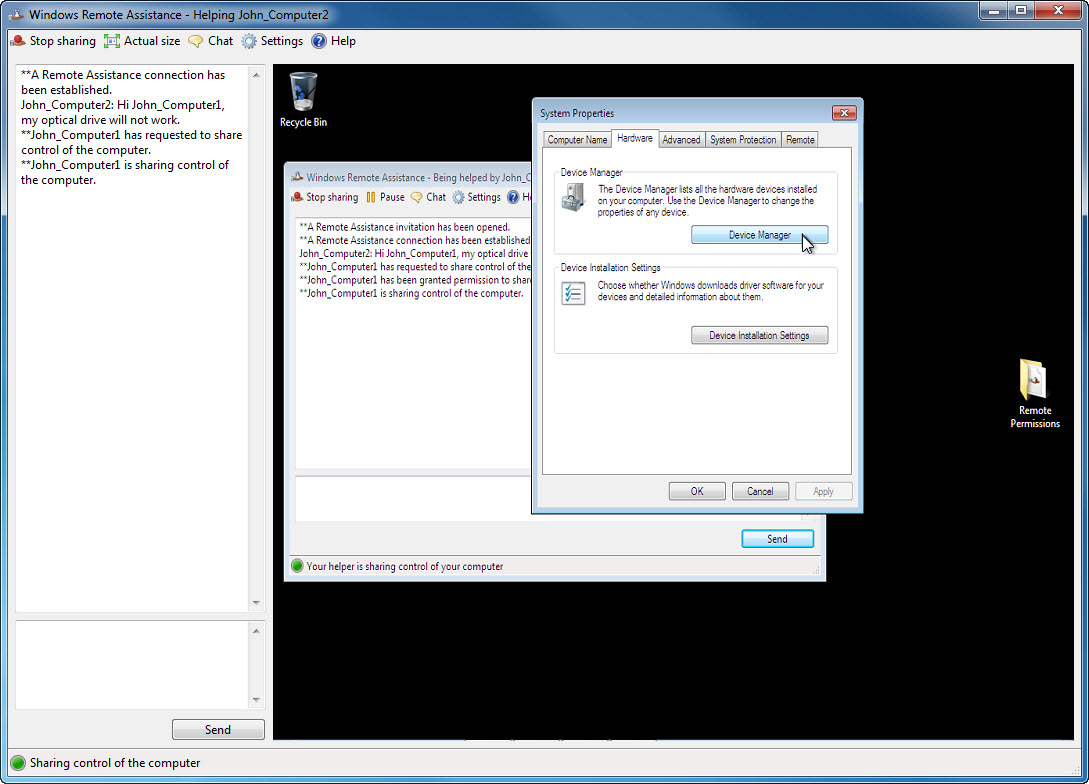
Task: Open Help in the helper toolbar
Action: (333, 41)
